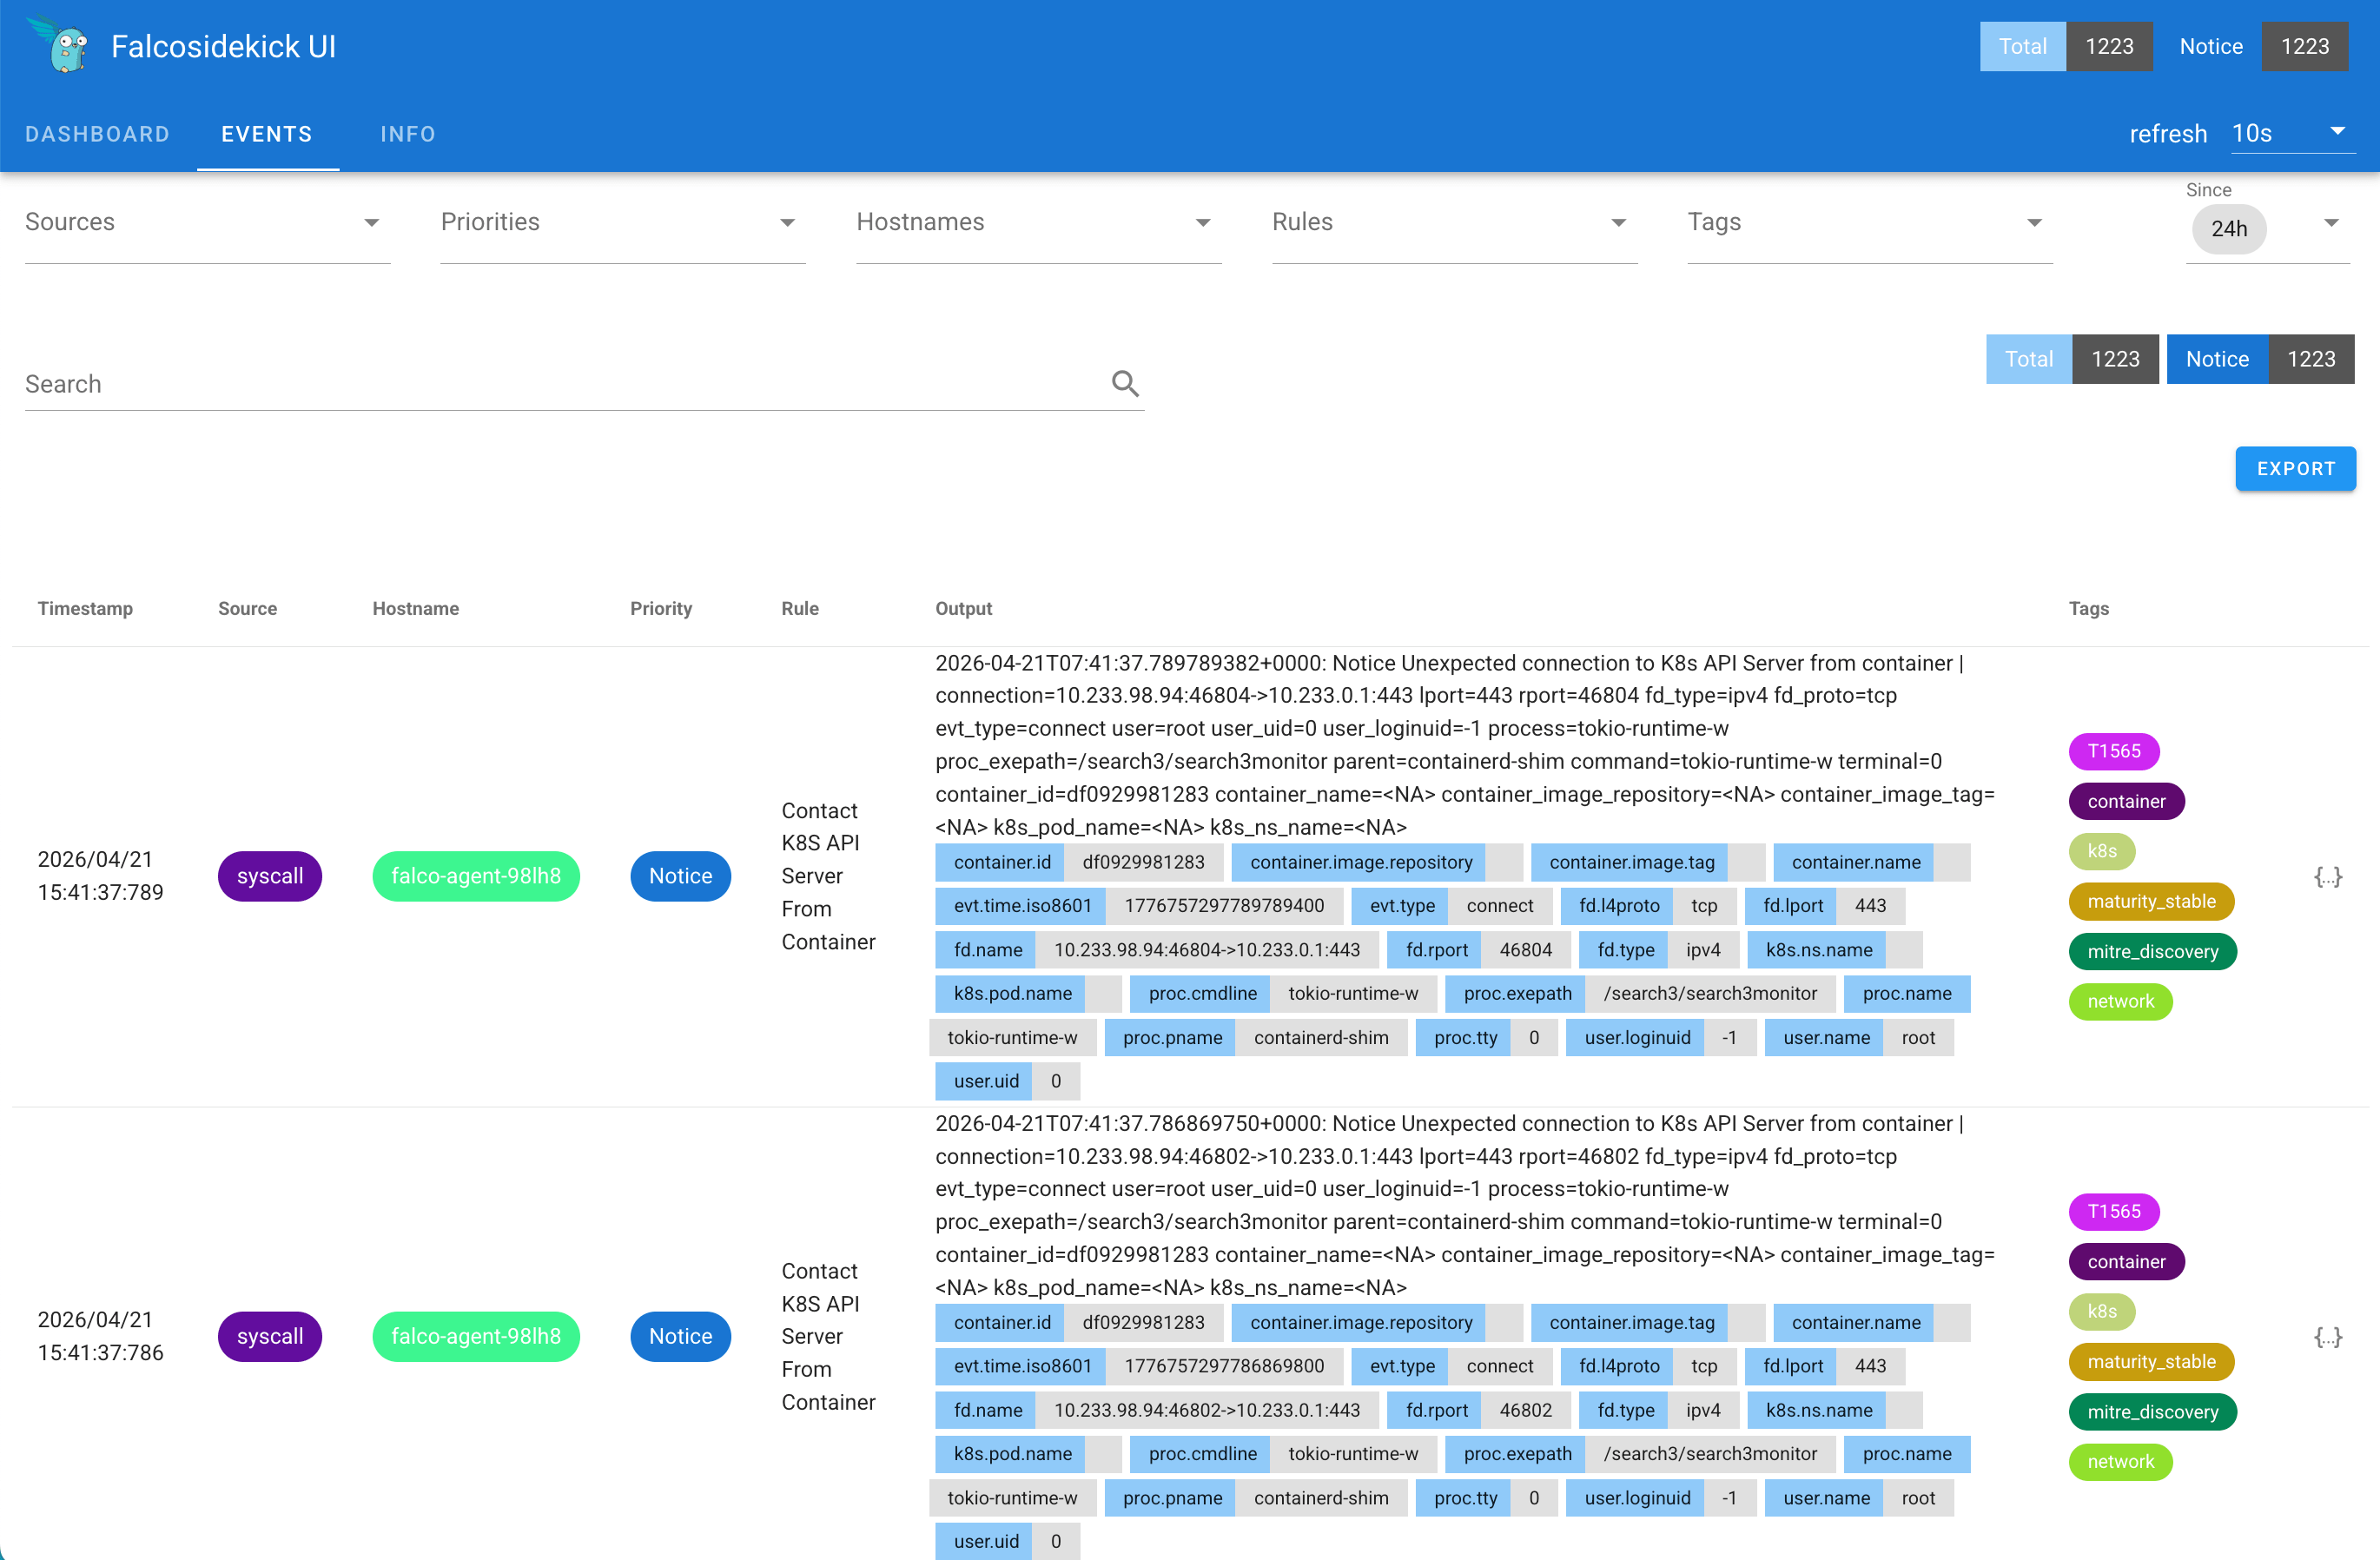Viewport: 2380px width, 1560px height.
Task: Click into the Search input field
Action: point(560,384)
